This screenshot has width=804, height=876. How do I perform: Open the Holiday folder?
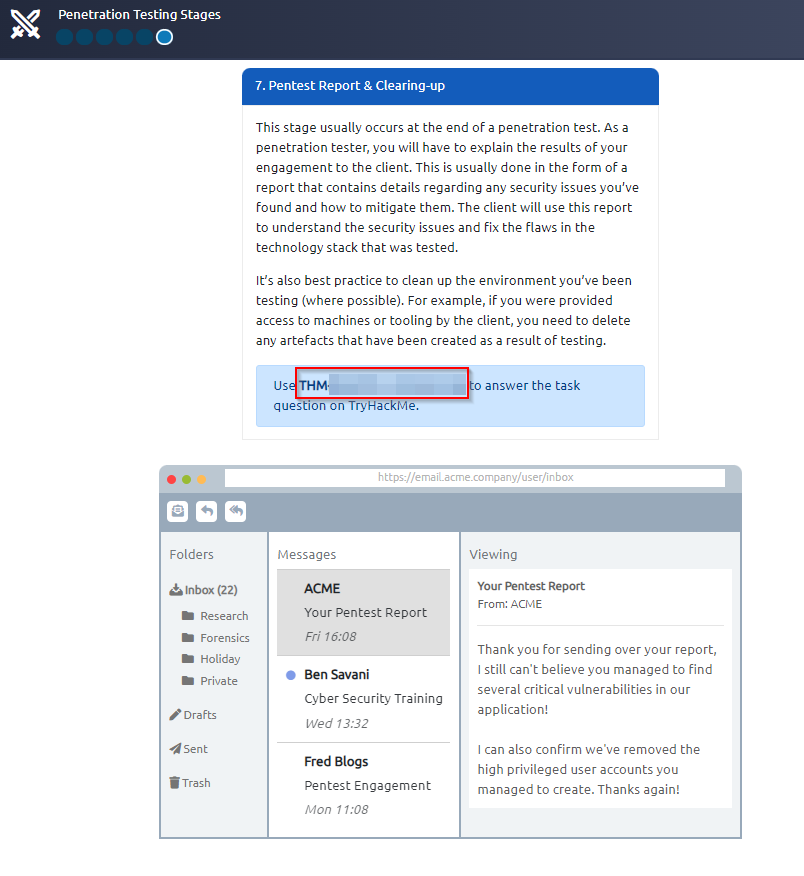pos(220,659)
